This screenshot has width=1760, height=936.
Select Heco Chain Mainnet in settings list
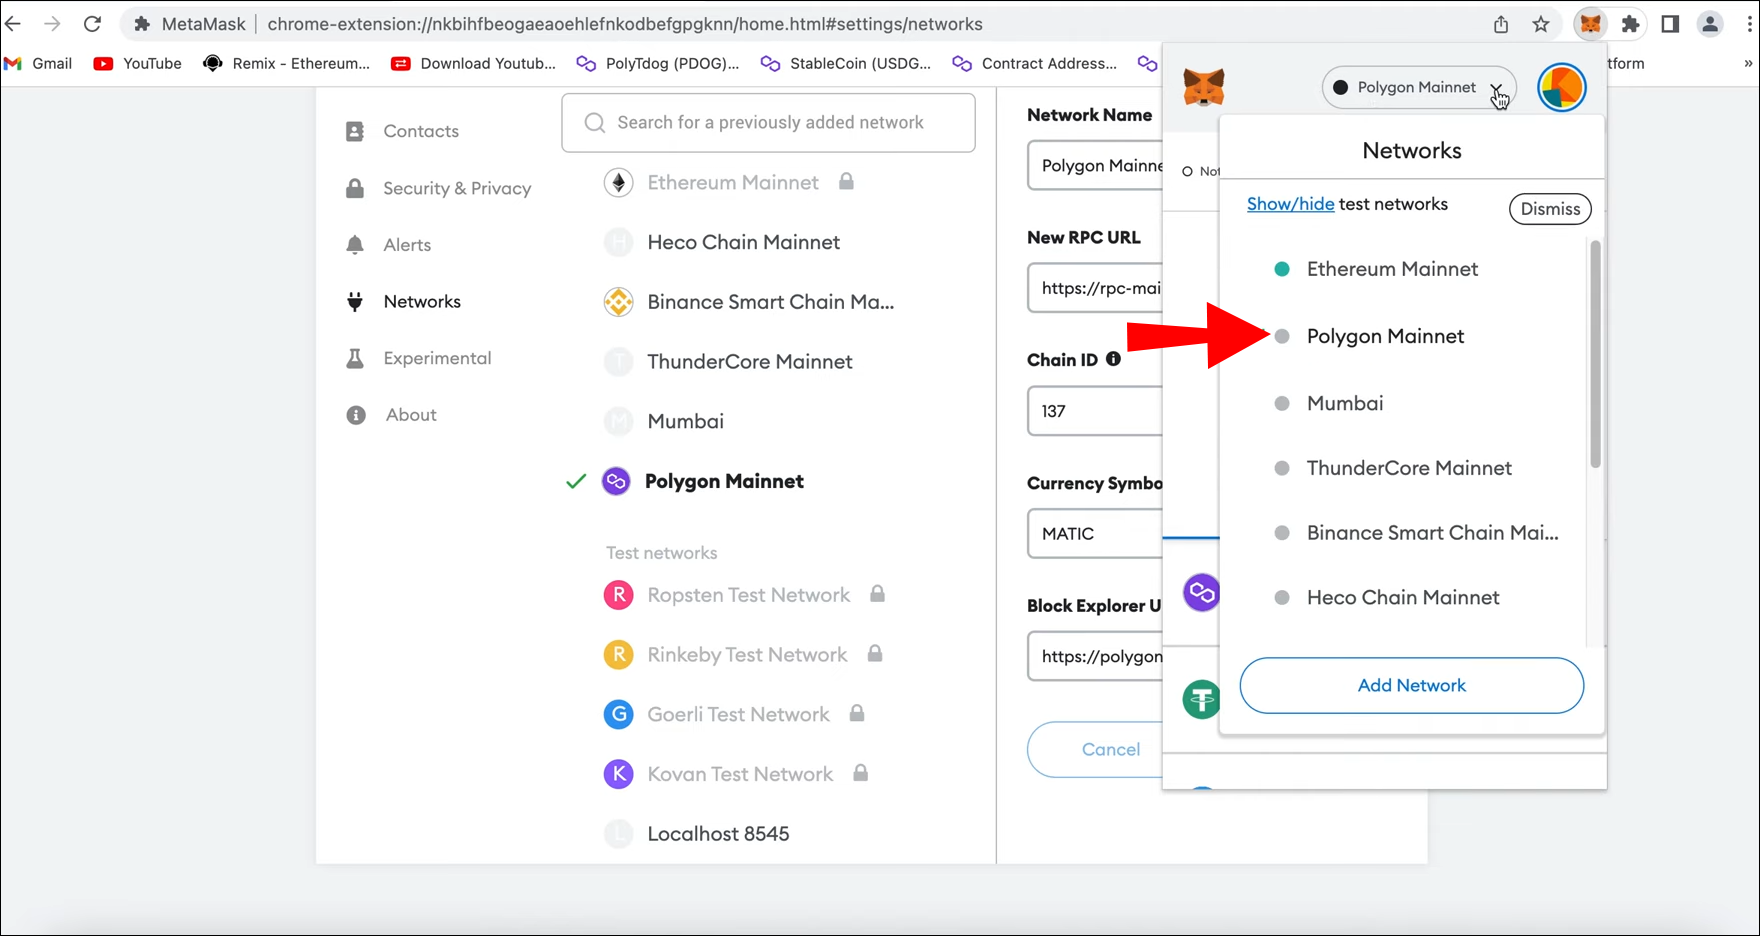coord(722,242)
